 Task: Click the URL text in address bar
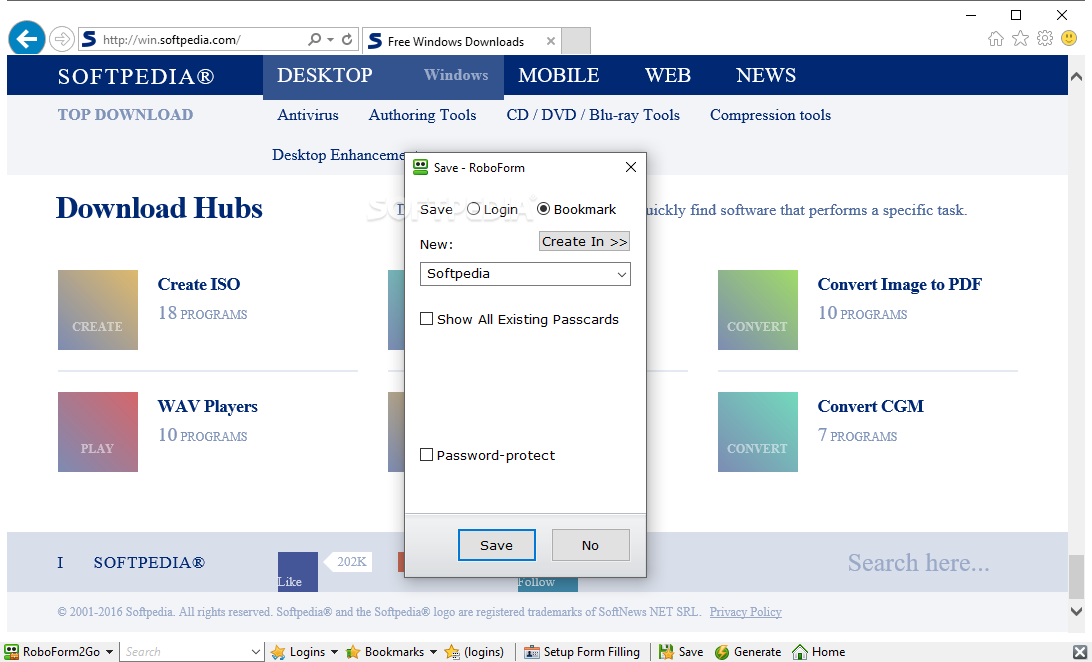tap(172, 40)
